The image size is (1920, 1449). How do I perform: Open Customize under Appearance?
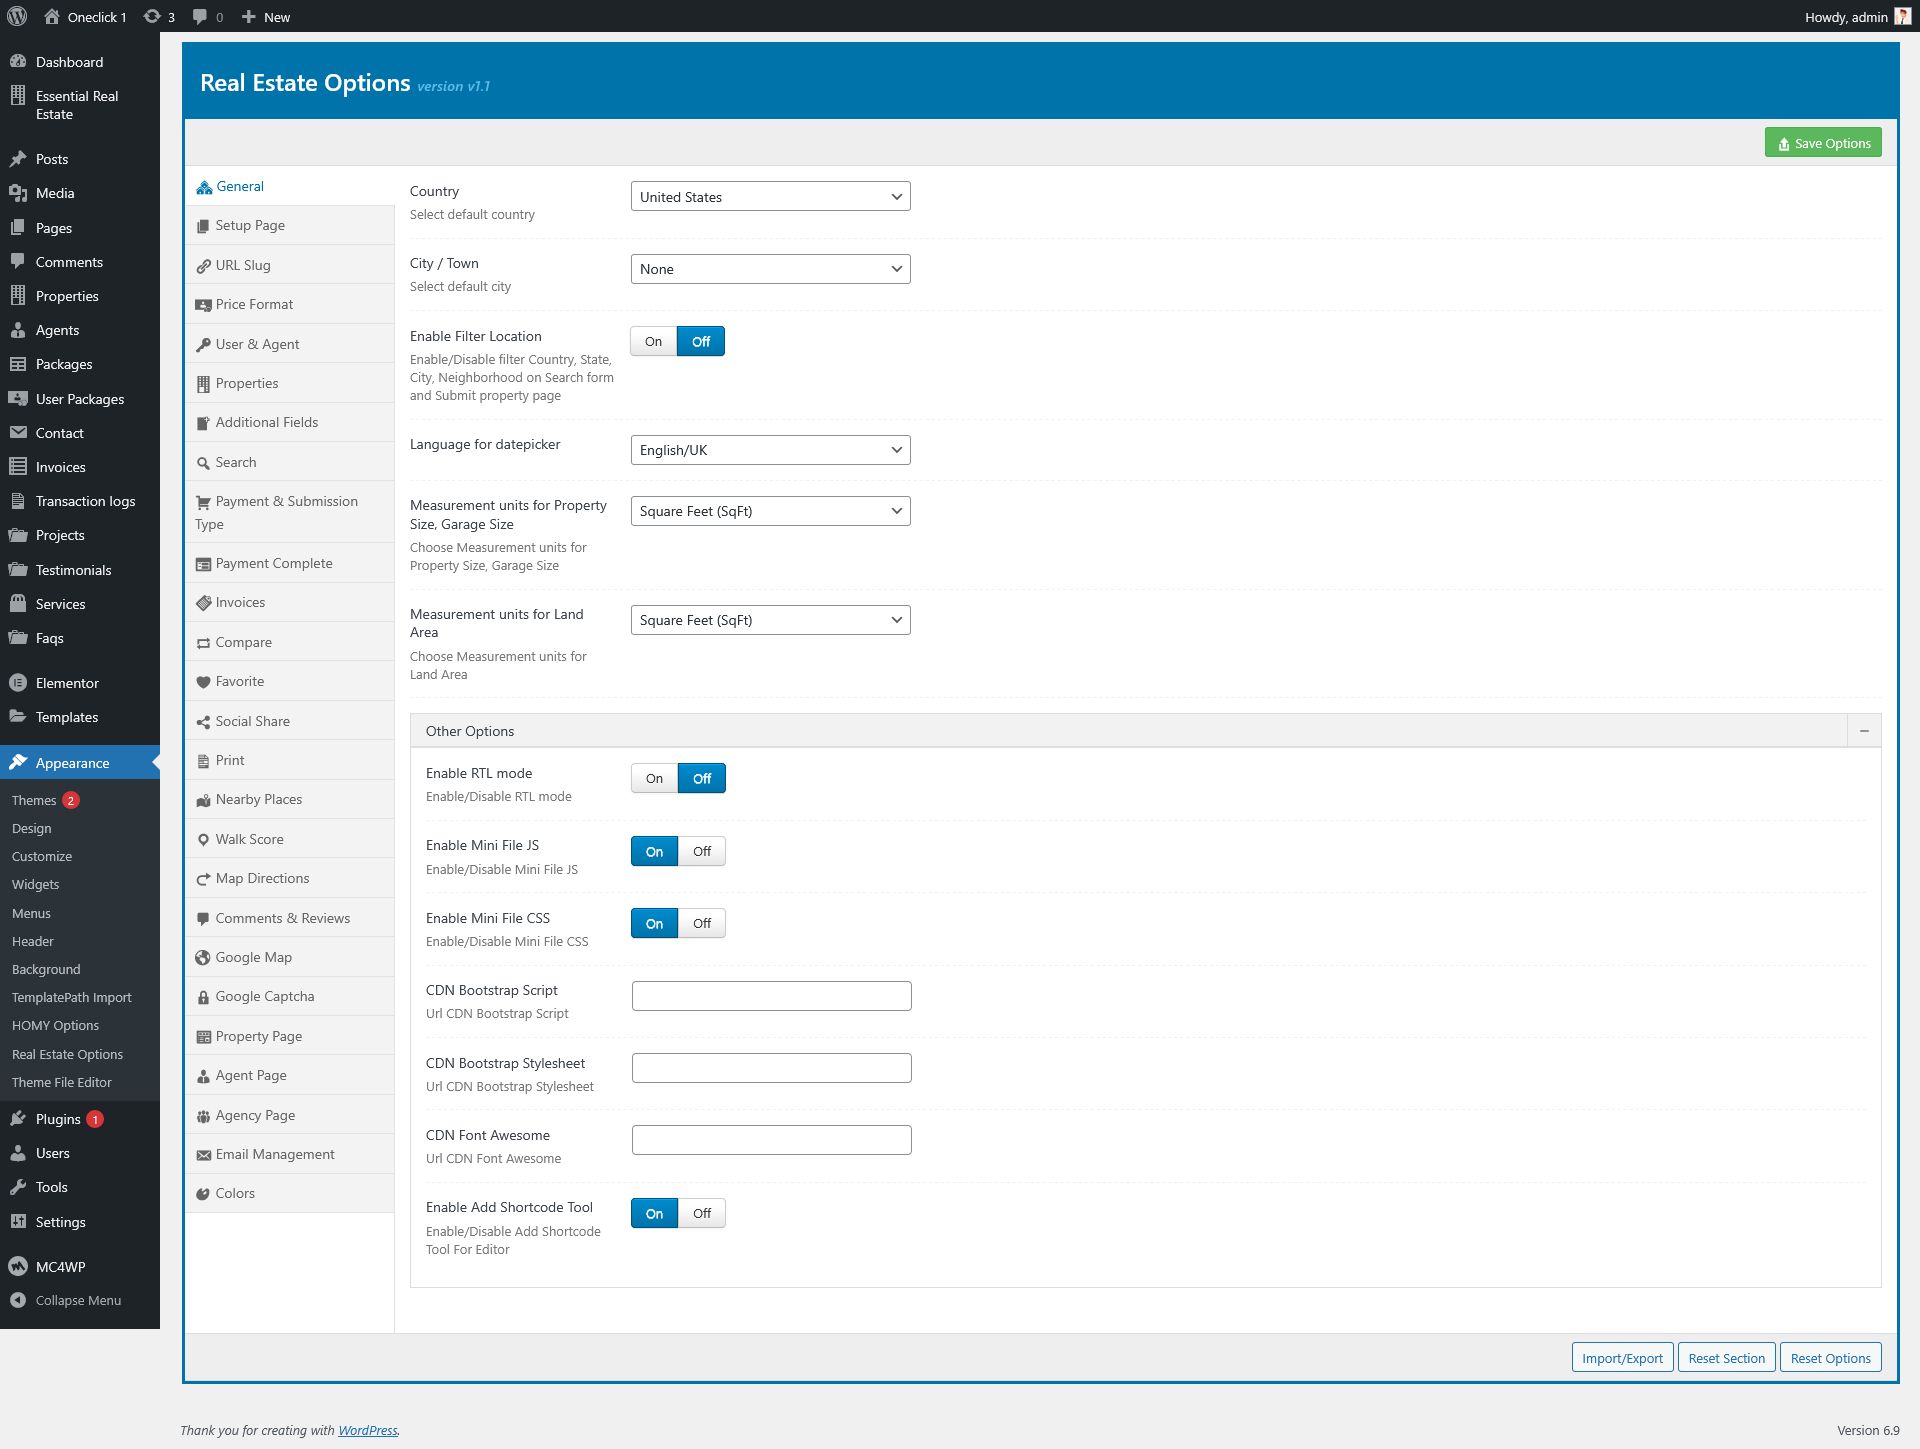41,856
